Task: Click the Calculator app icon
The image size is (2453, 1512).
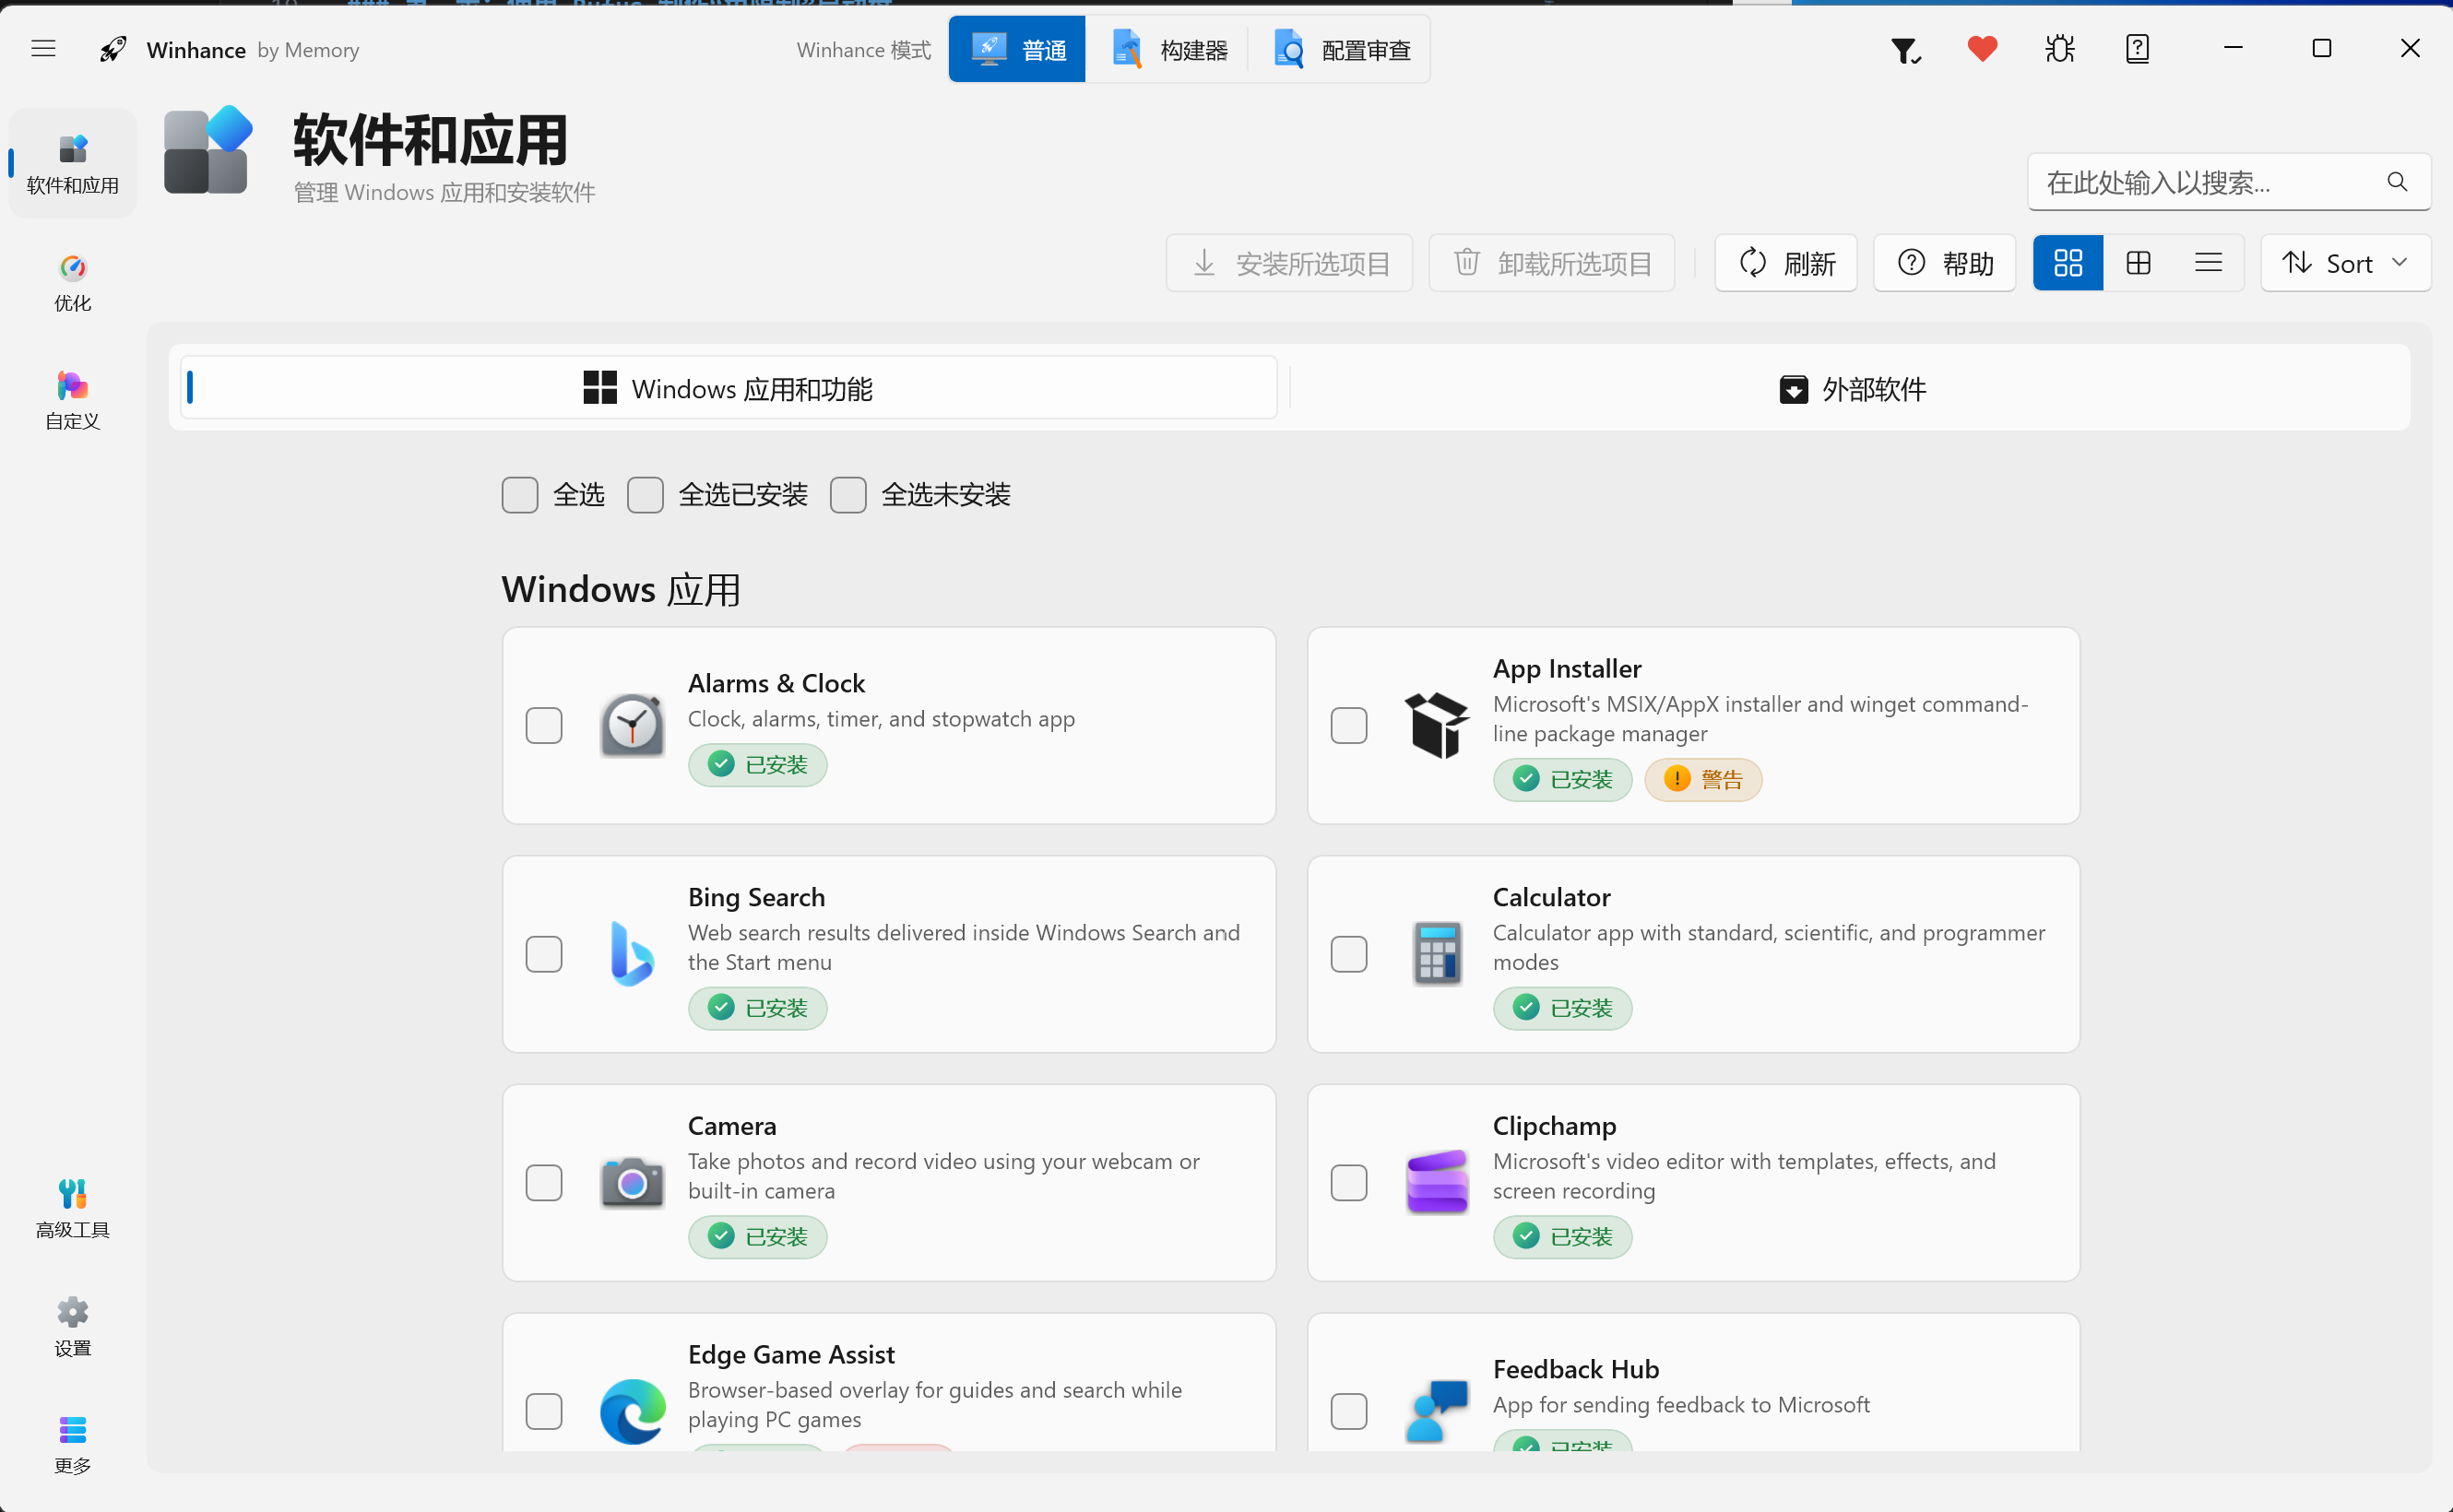Action: click(x=1437, y=954)
